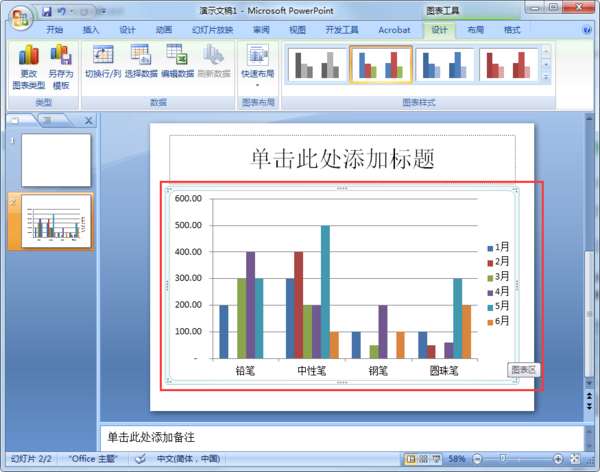This screenshot has height=472, width=600.
Task: Click Save As Template icon
Action: pyautogui.click(x=61, y=66)
